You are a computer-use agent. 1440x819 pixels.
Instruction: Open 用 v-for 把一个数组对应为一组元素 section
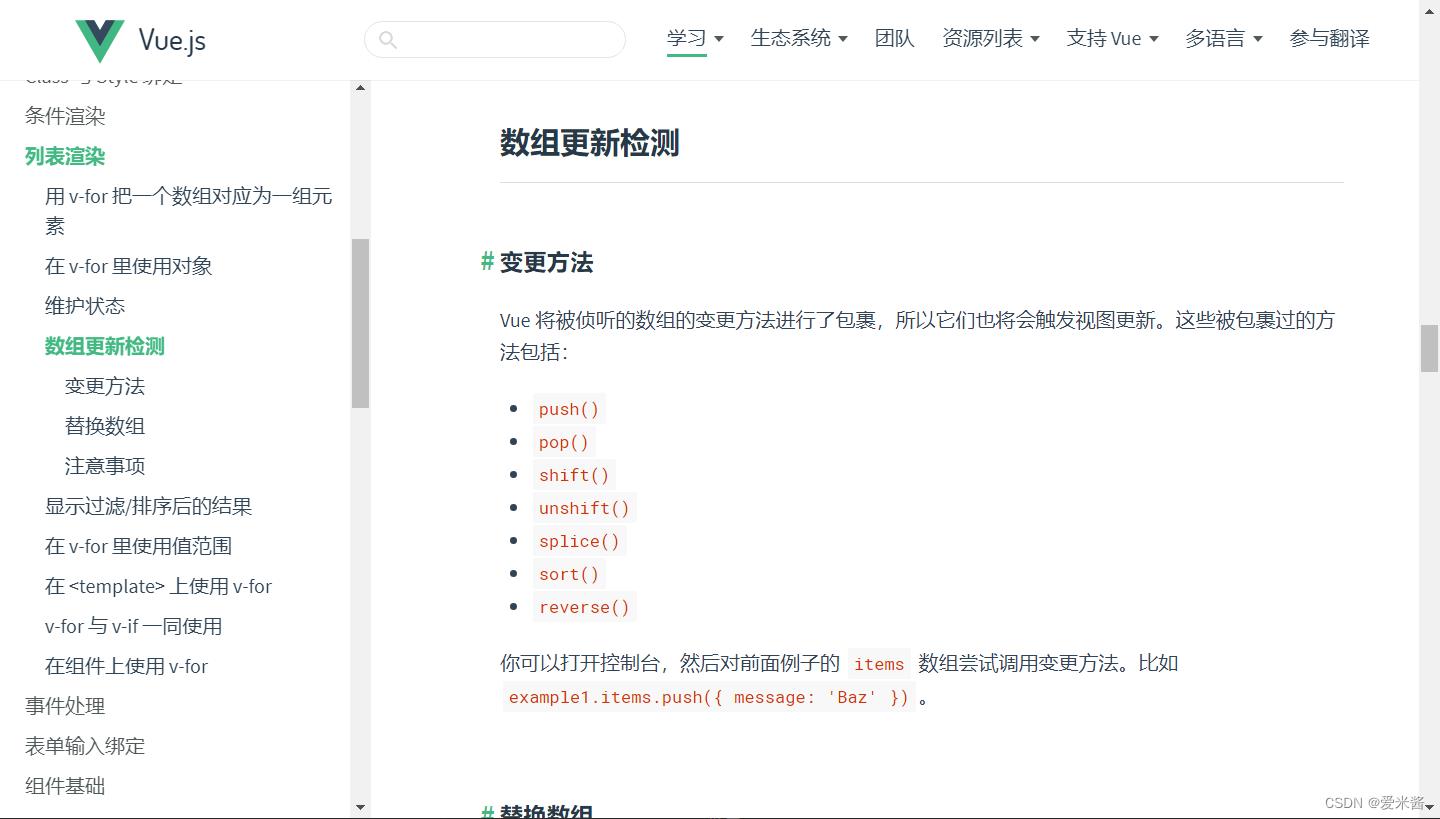point(189,211)
